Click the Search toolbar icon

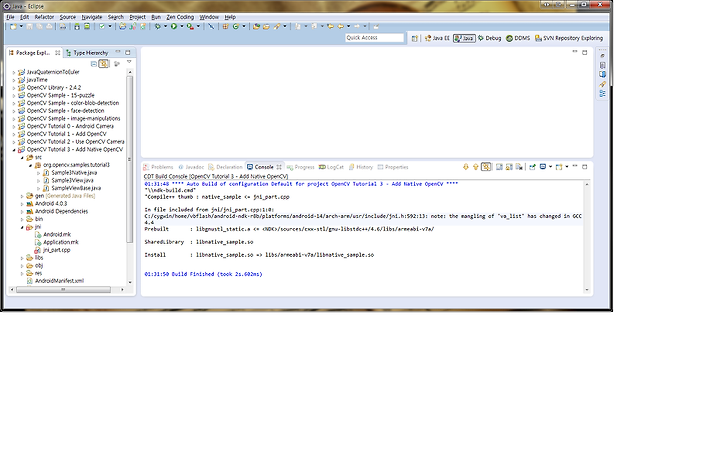[x=277, y=27]
